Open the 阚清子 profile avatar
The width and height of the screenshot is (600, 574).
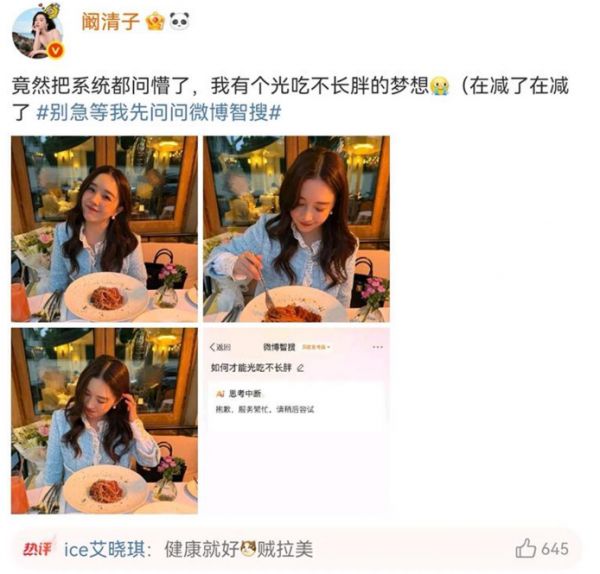[x=37, y=33]
